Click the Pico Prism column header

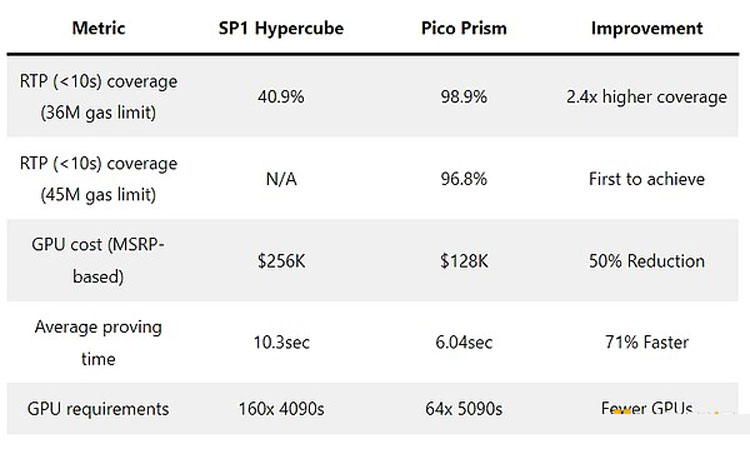[x=463, y=28]
